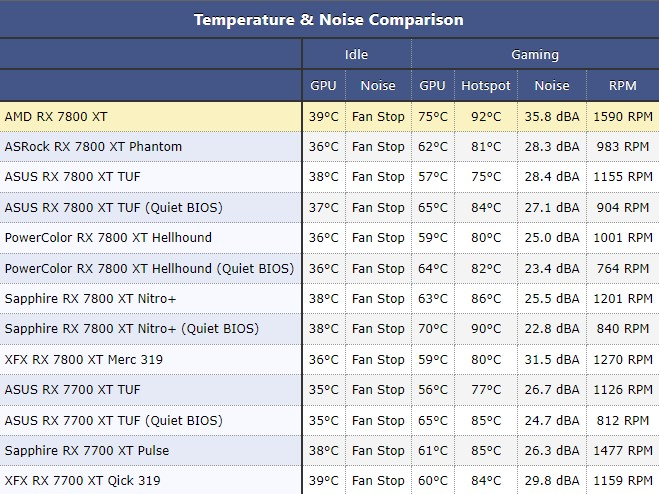This screenshot has width=659, height=494.
Task: Click PowerColor RX 7800 XT Hellhound (Quiet BIOS)
Action: (149, 268)
